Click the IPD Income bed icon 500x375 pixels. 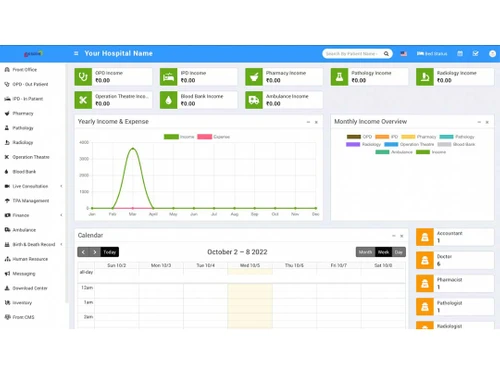[168, 77]
